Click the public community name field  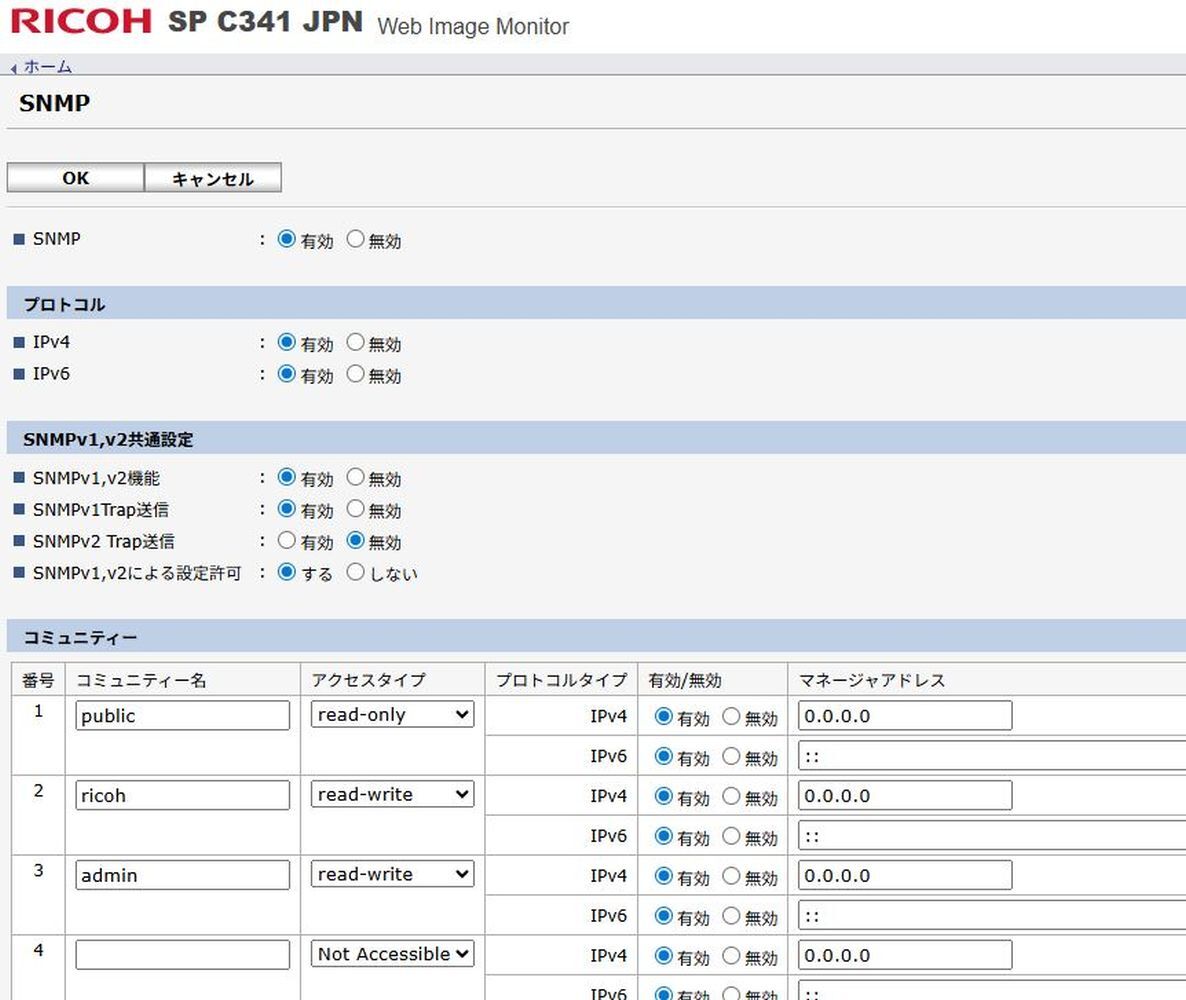pyautogui.click(x=182, y=716)
